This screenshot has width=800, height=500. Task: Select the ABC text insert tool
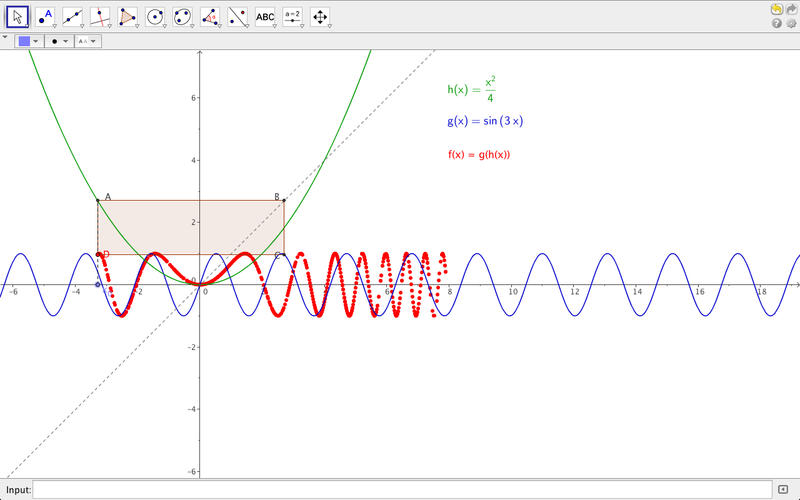coord(265,16)
